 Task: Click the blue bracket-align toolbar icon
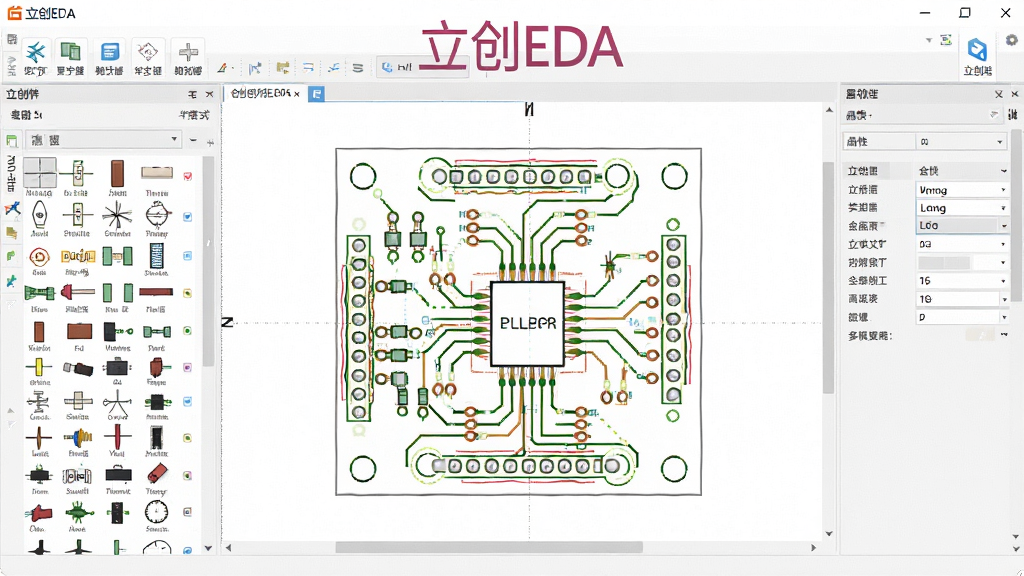[308, 67]
